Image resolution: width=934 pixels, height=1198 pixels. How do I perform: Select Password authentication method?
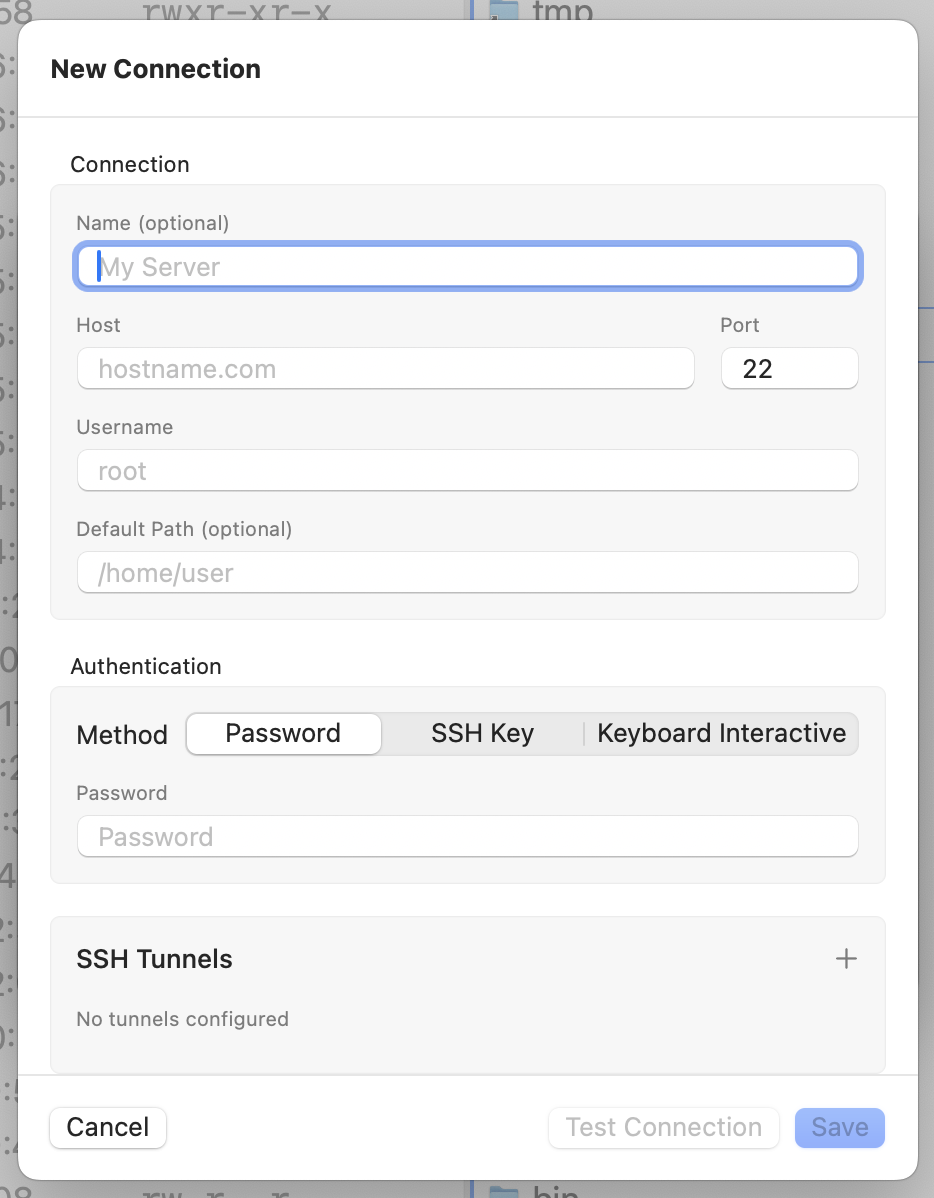click(284, 734)
